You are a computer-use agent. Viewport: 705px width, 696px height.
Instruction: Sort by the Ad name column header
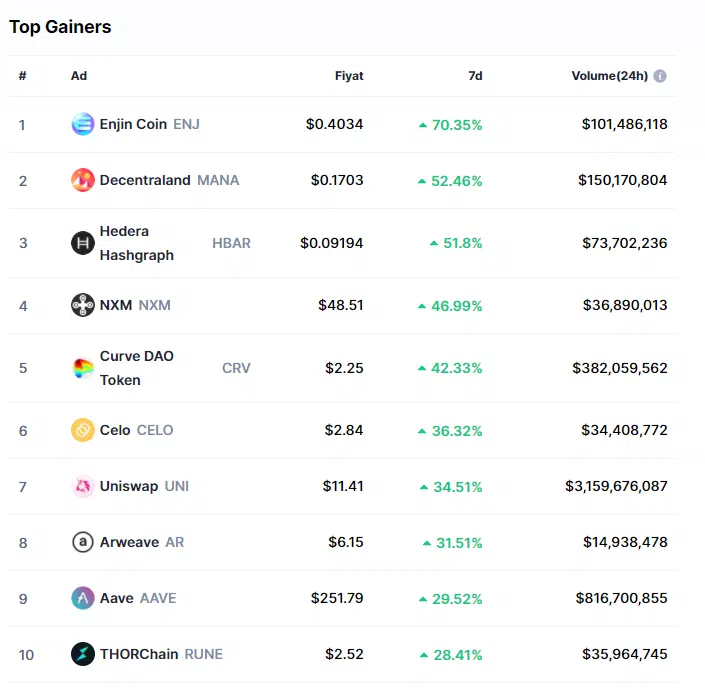79,76
